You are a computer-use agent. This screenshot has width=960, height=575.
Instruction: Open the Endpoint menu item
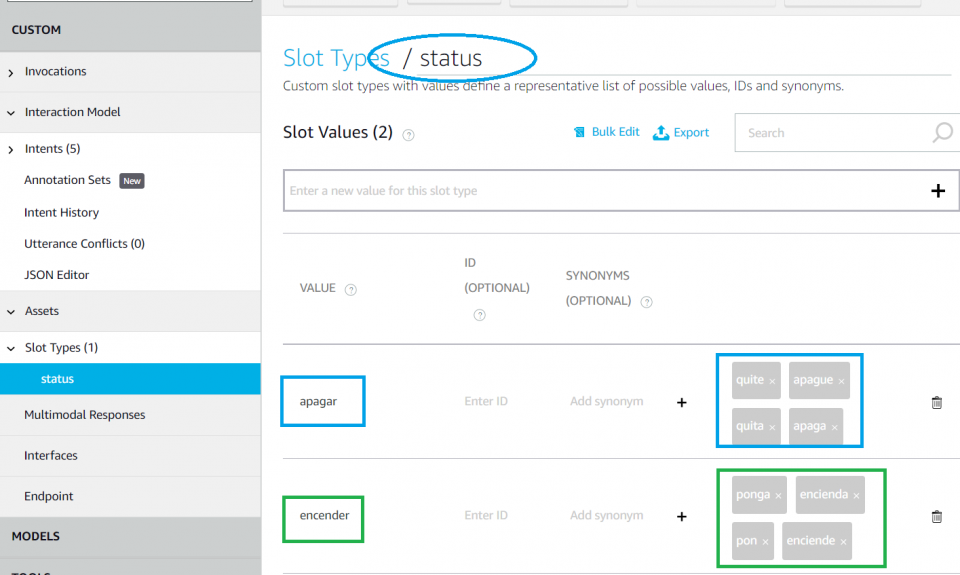(x=49, y=496)
